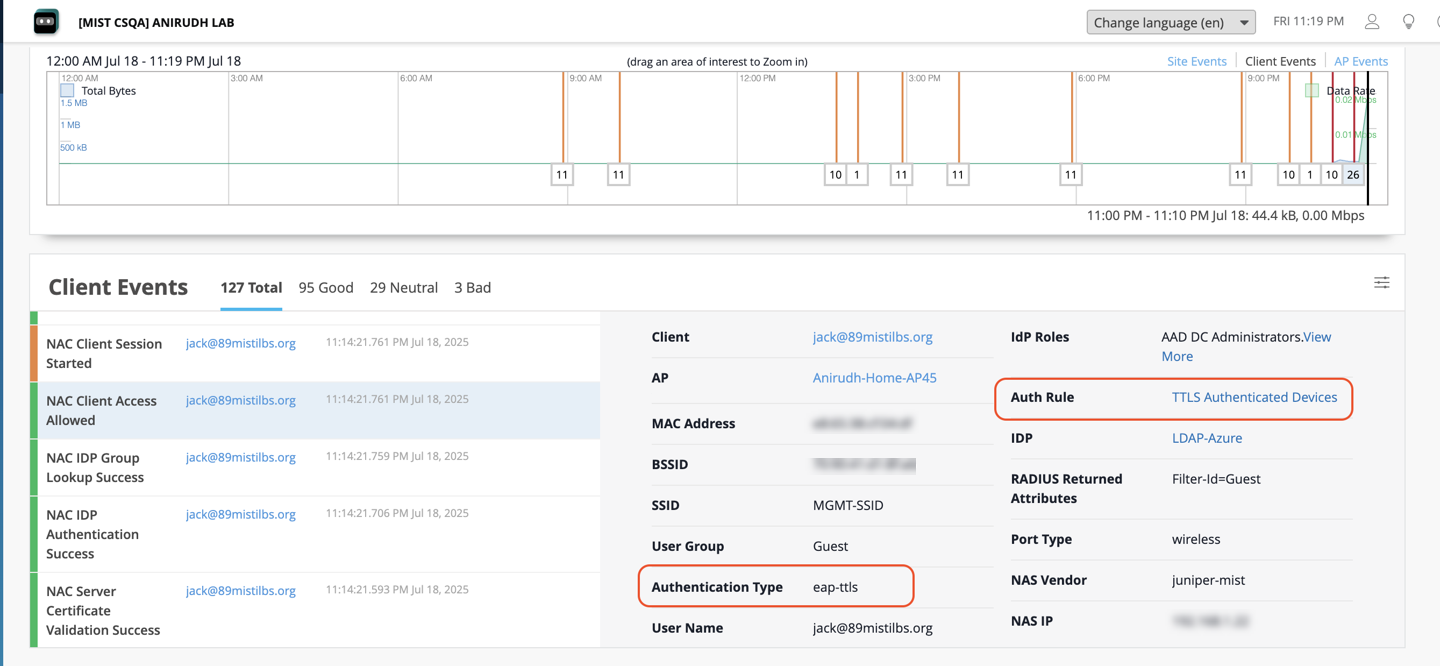Open the Anirudh-Home-AP45 access point link
1440x666 pixels.
pyautogui.click(x=874, y=378)
